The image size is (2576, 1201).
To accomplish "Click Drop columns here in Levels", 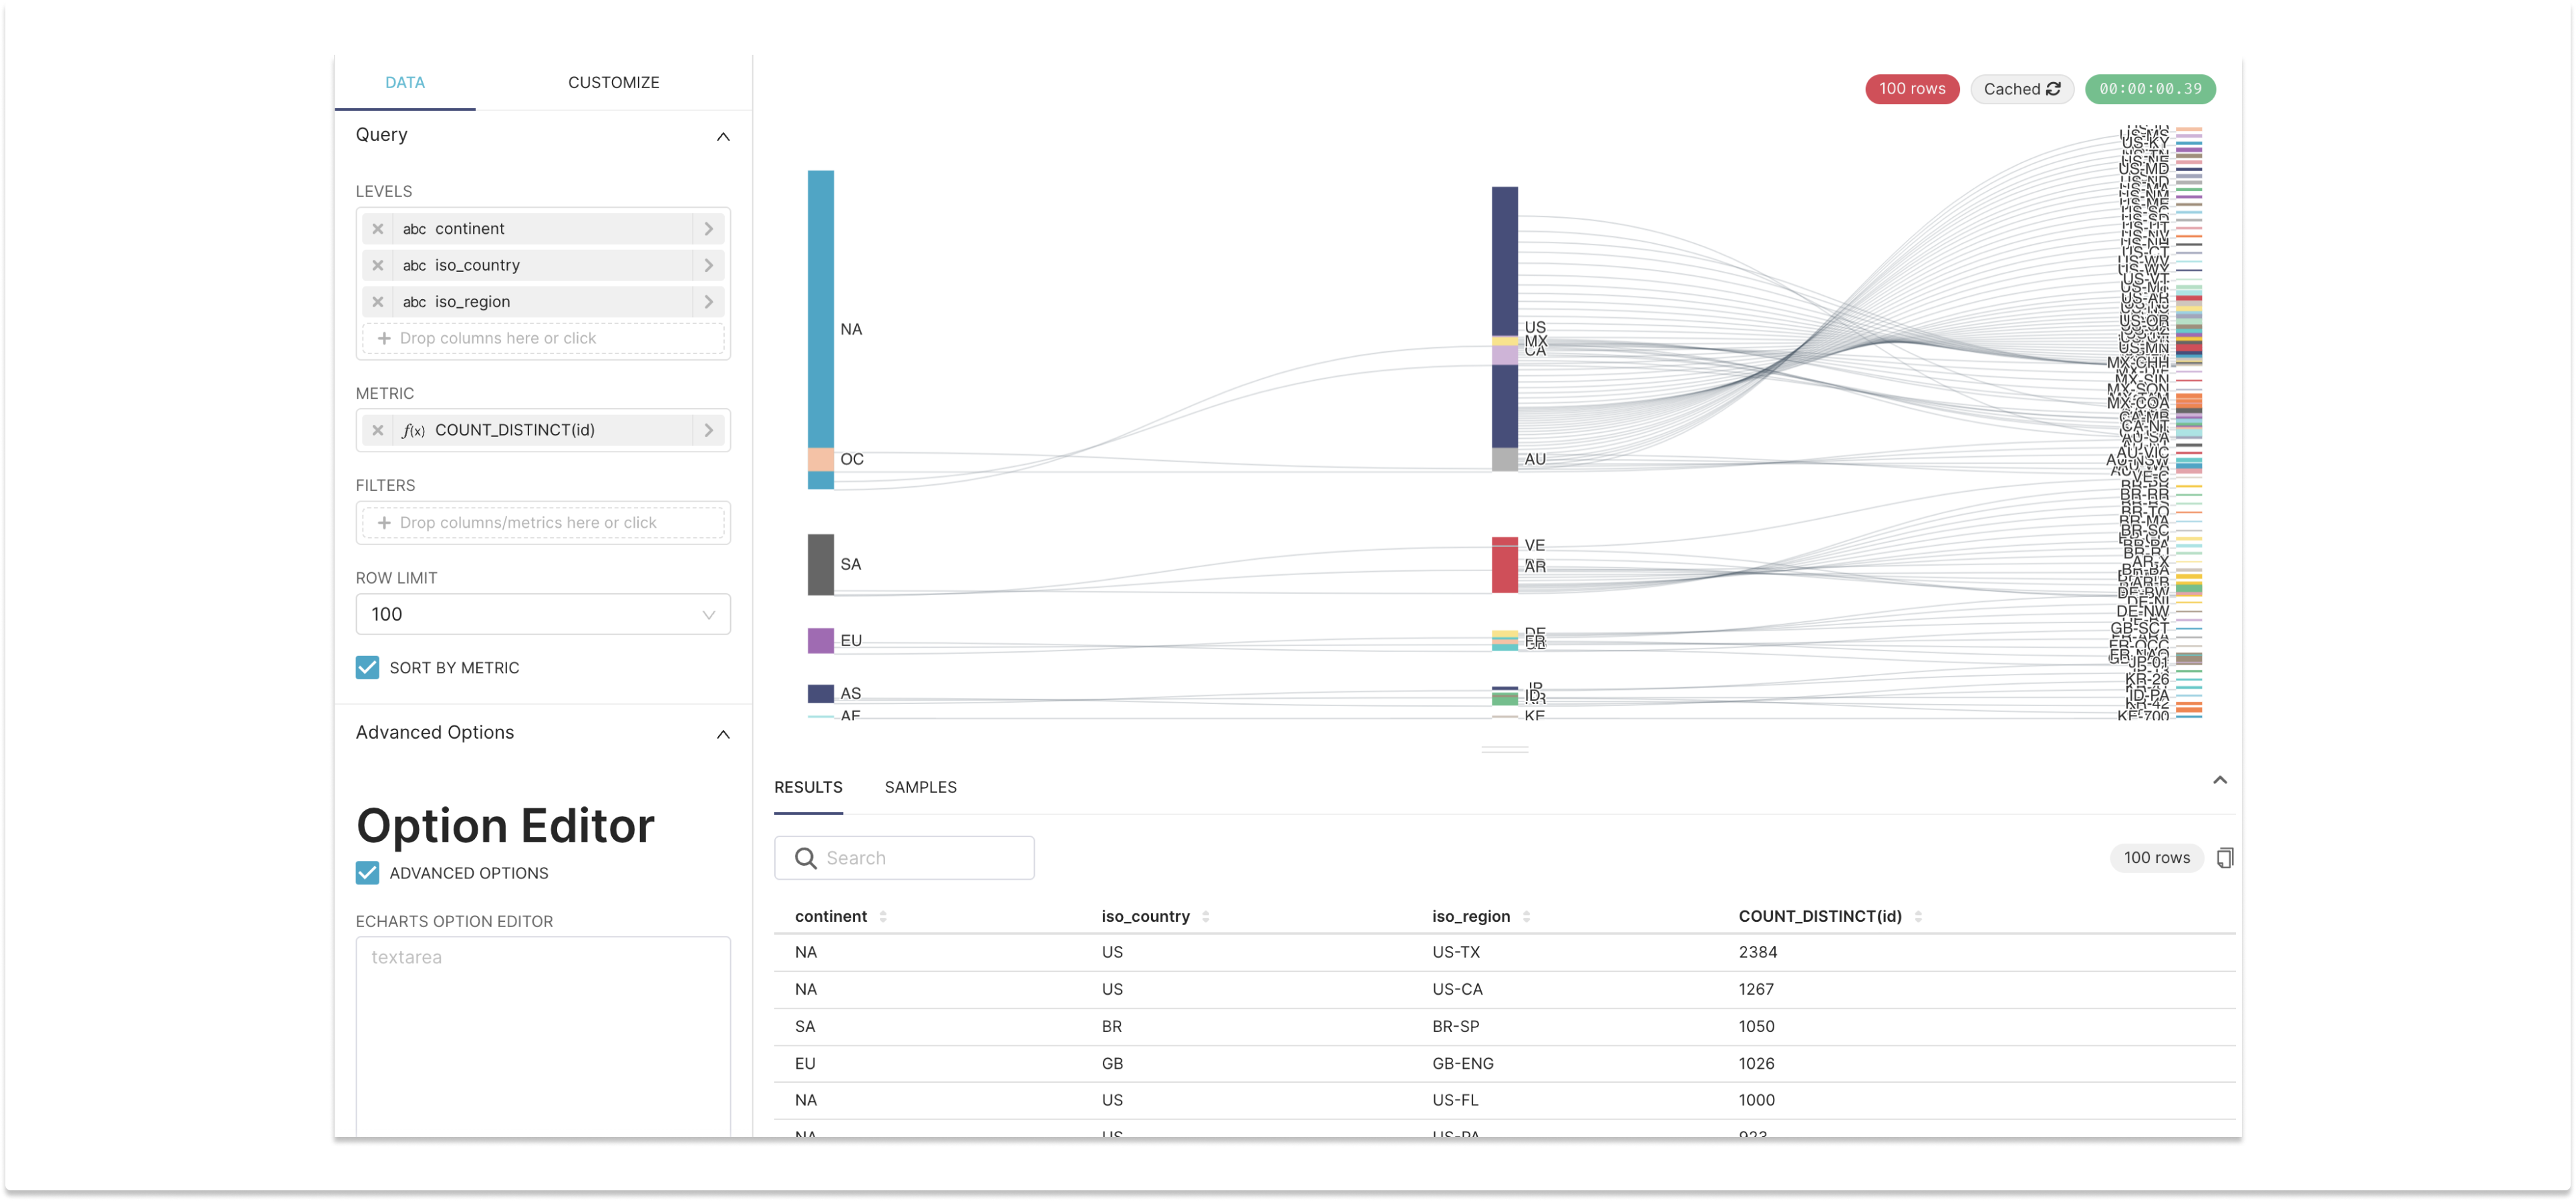I will 542,338.
